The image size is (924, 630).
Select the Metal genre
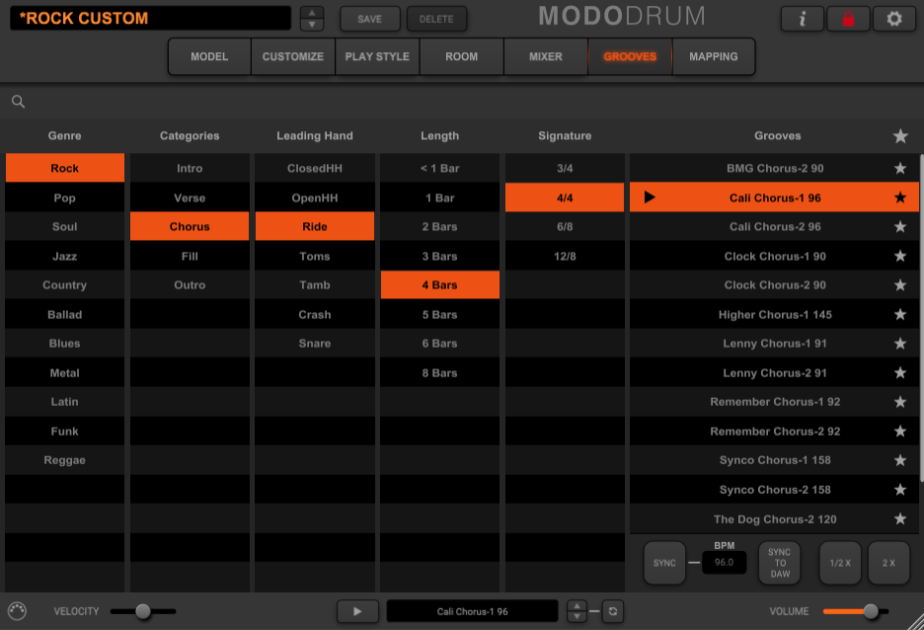[65, 373]
